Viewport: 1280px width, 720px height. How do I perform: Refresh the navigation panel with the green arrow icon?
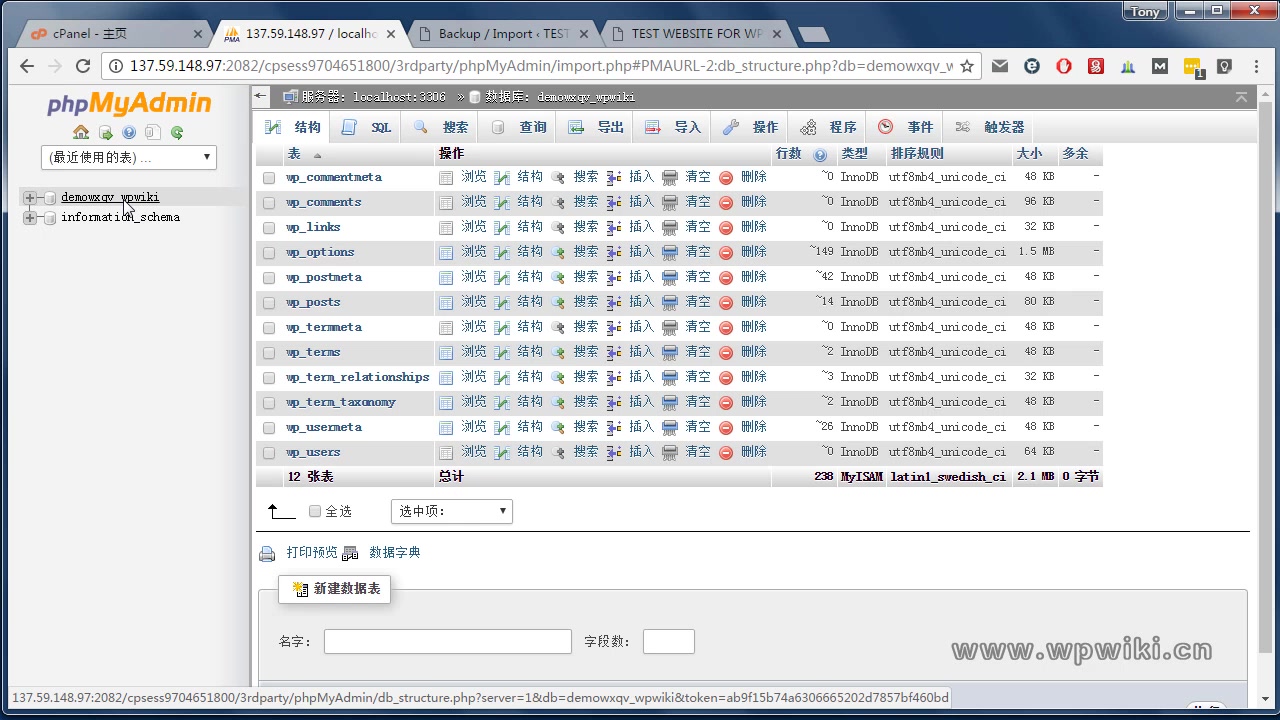(x=176, y=132)
